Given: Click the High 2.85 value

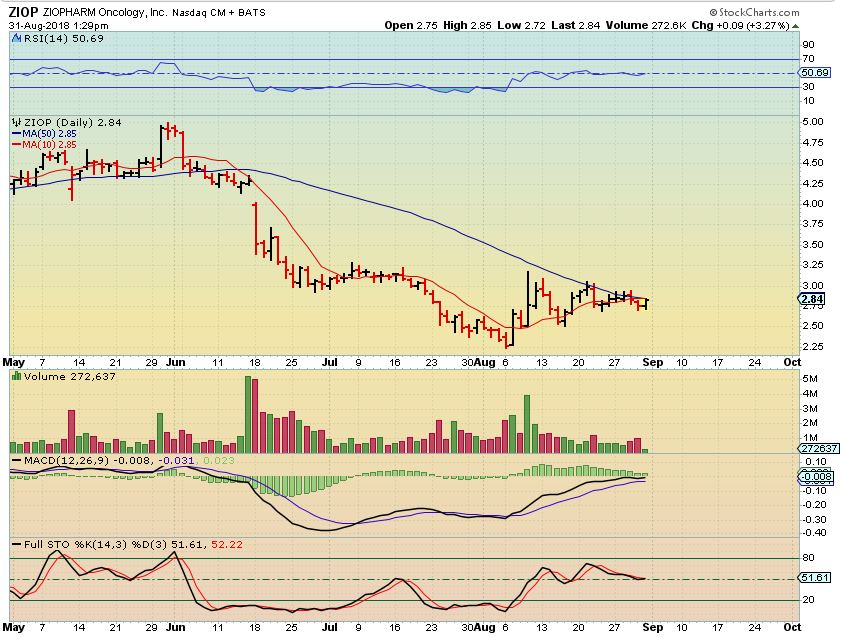Looking at the screenshot, I should point(467,25).
